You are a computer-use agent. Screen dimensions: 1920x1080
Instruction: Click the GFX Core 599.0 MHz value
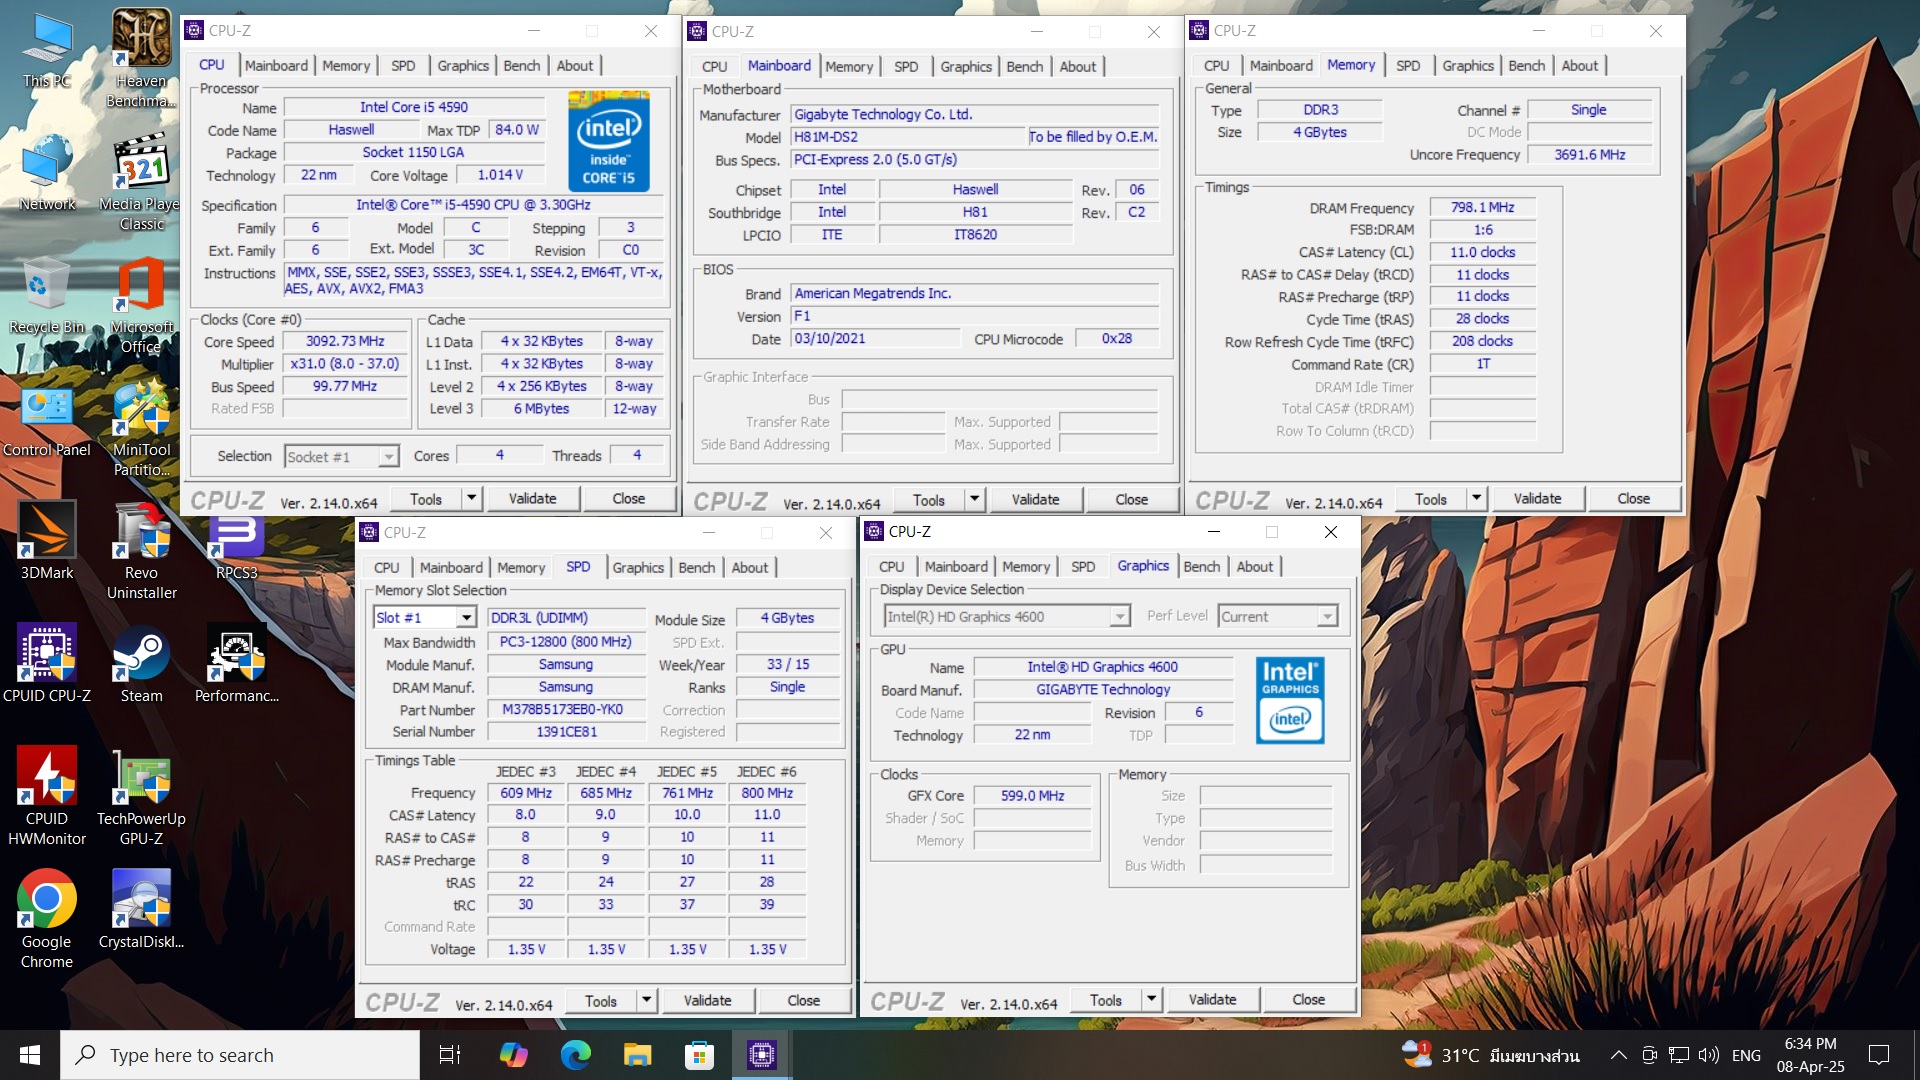(1032, 796)
